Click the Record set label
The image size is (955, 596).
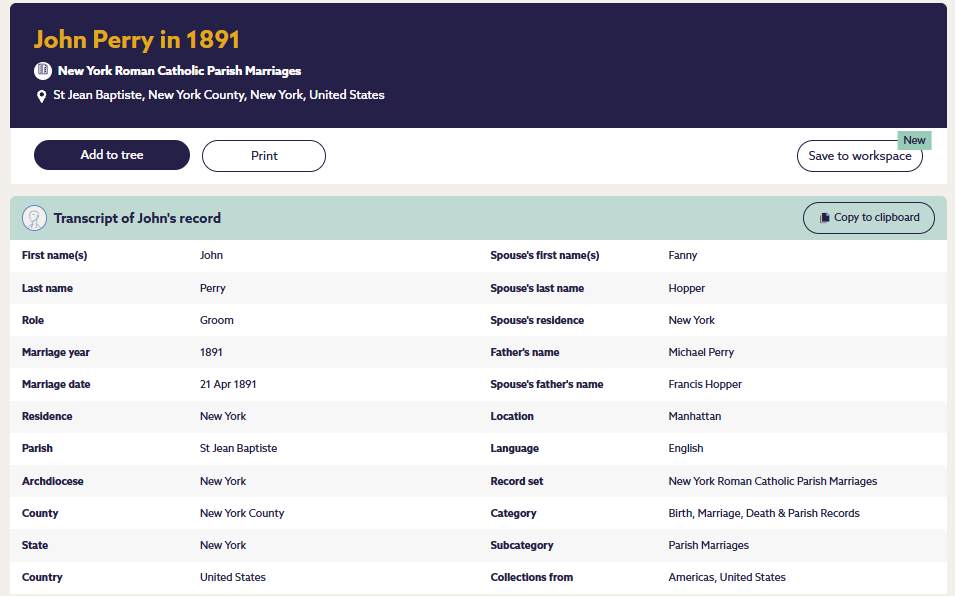pyautogui.click(x=516, y=481)
